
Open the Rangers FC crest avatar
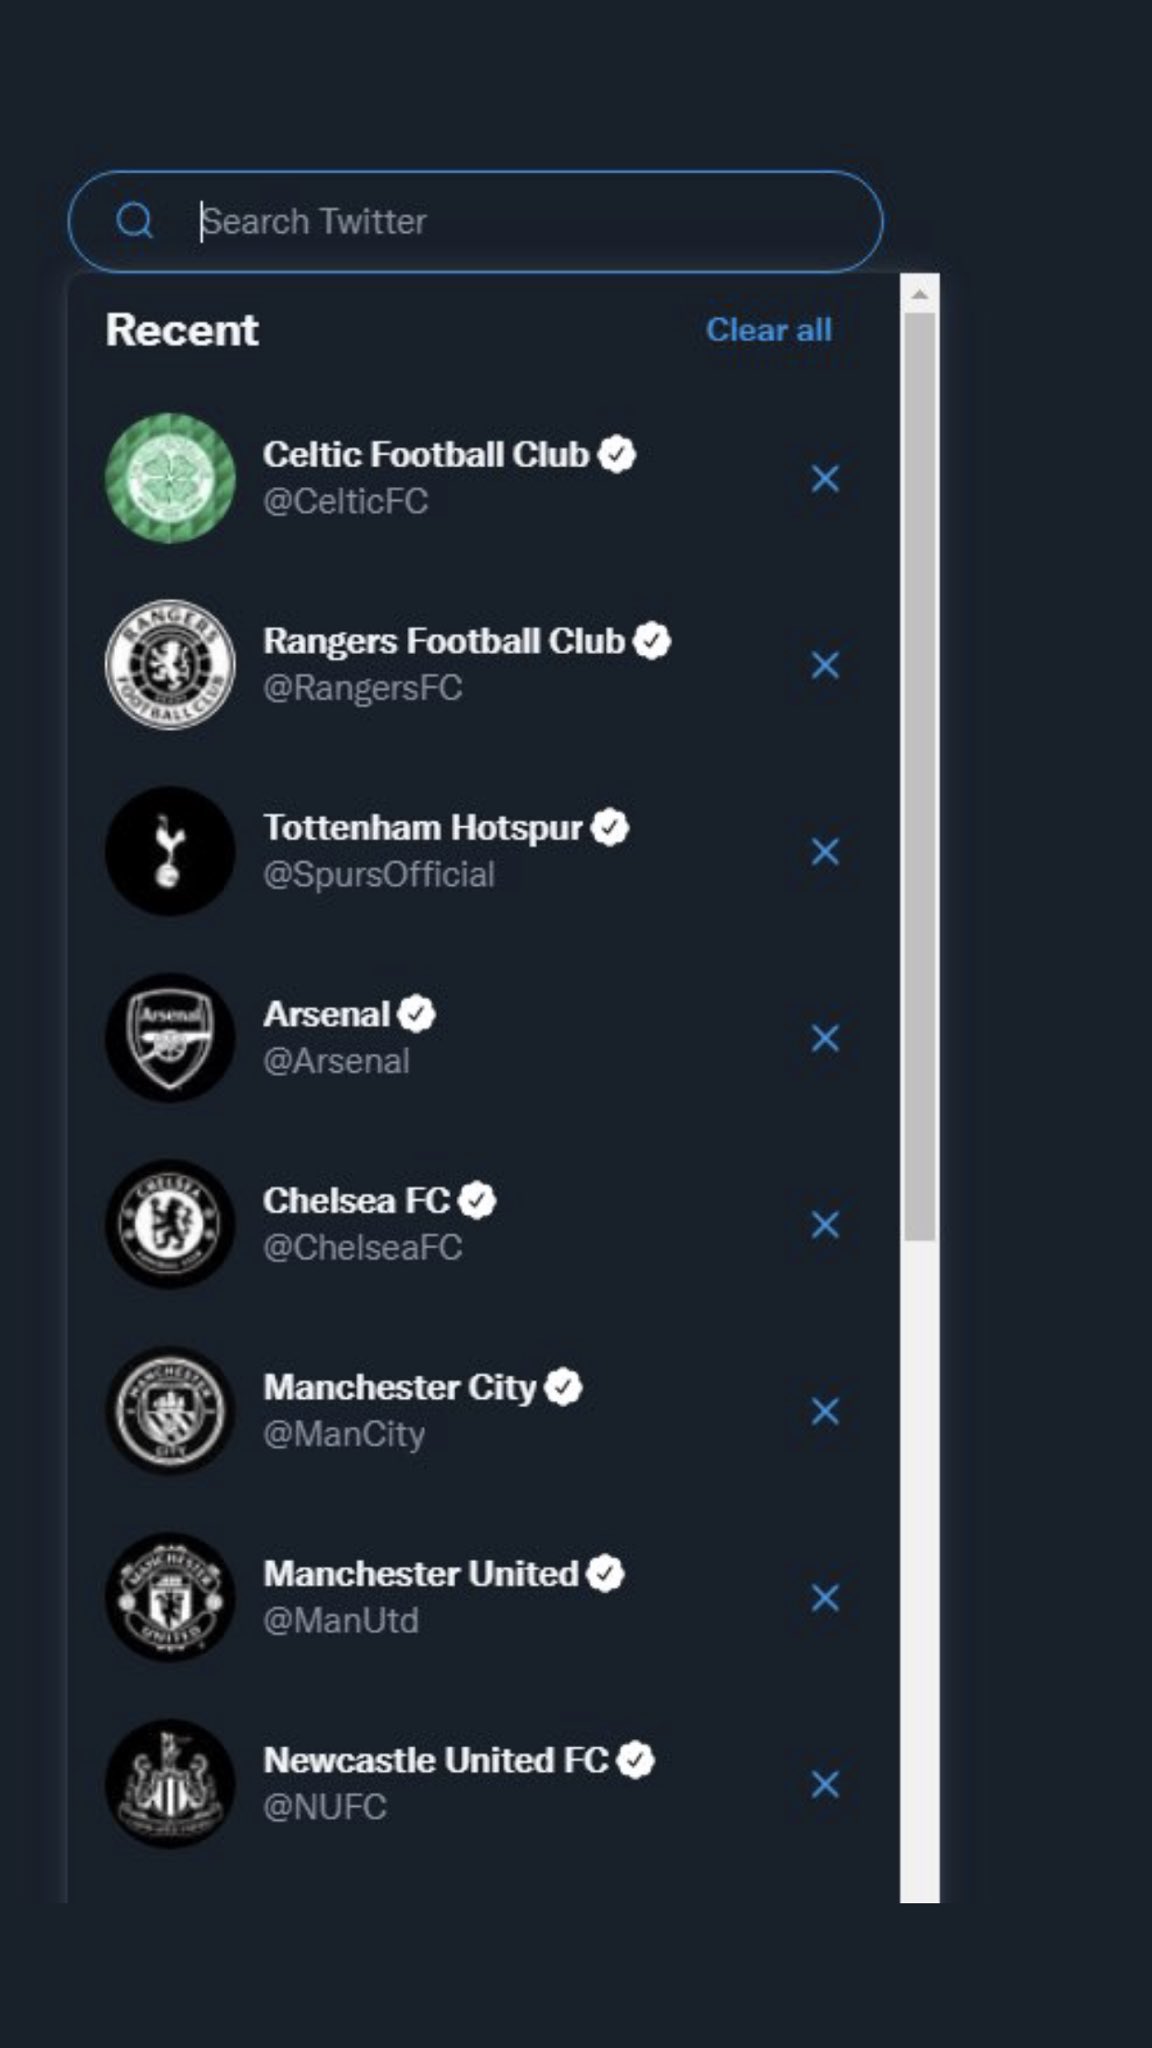(170, 665)
